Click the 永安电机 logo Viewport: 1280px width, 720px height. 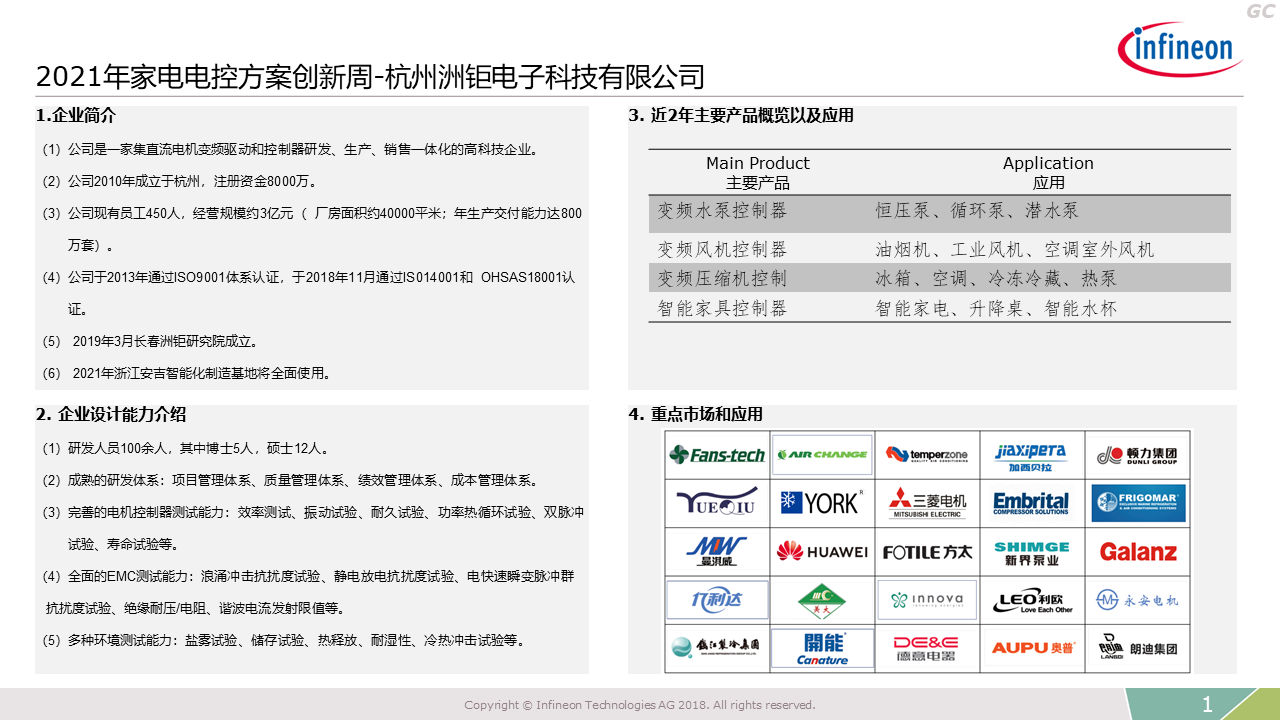(1137, 600)
